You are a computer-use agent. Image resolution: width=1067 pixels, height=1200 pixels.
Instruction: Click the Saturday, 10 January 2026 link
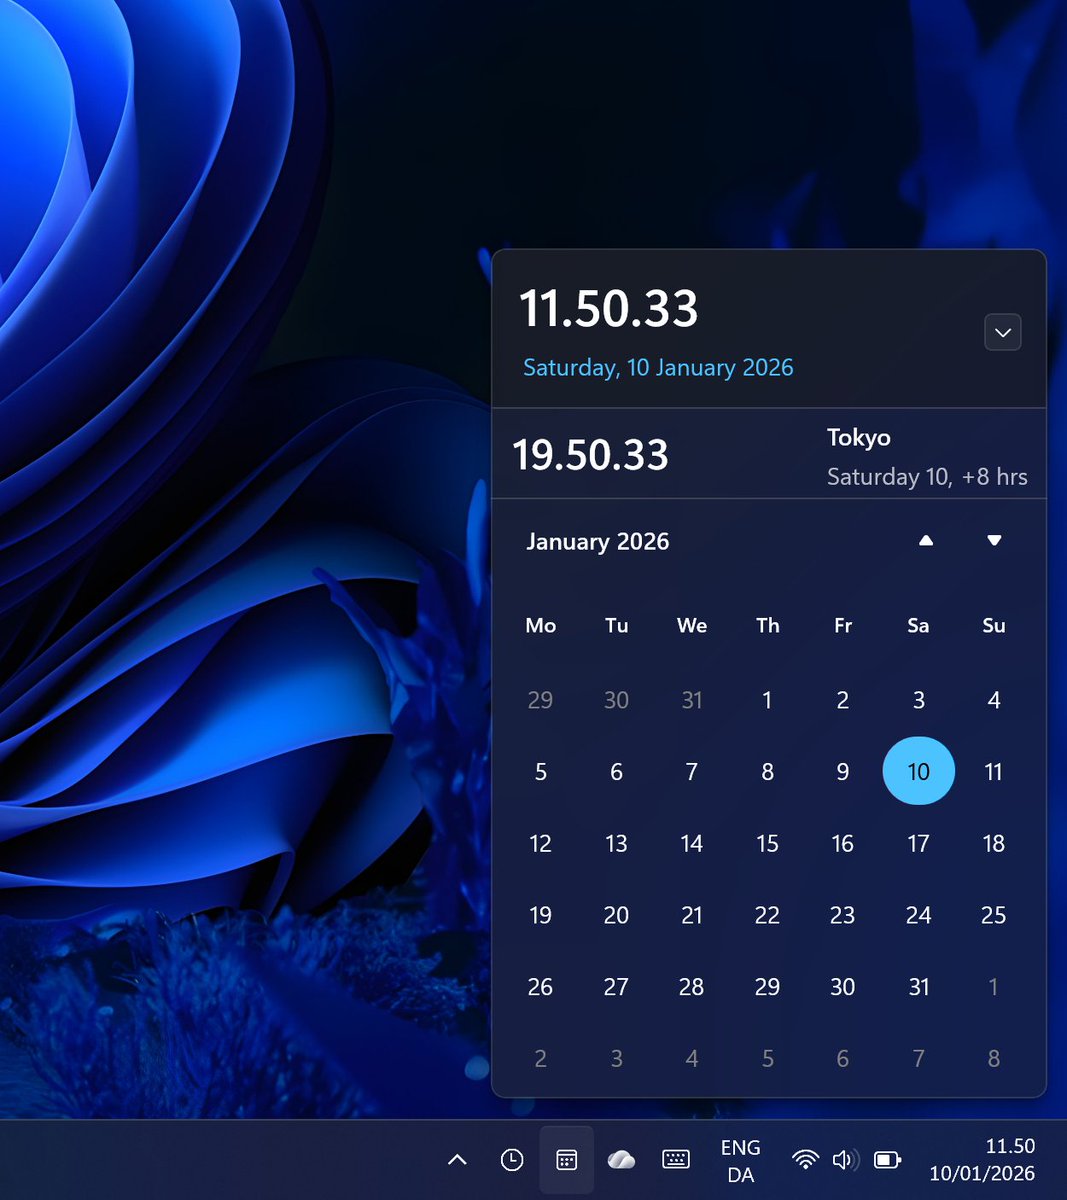(x=658, y=368)
